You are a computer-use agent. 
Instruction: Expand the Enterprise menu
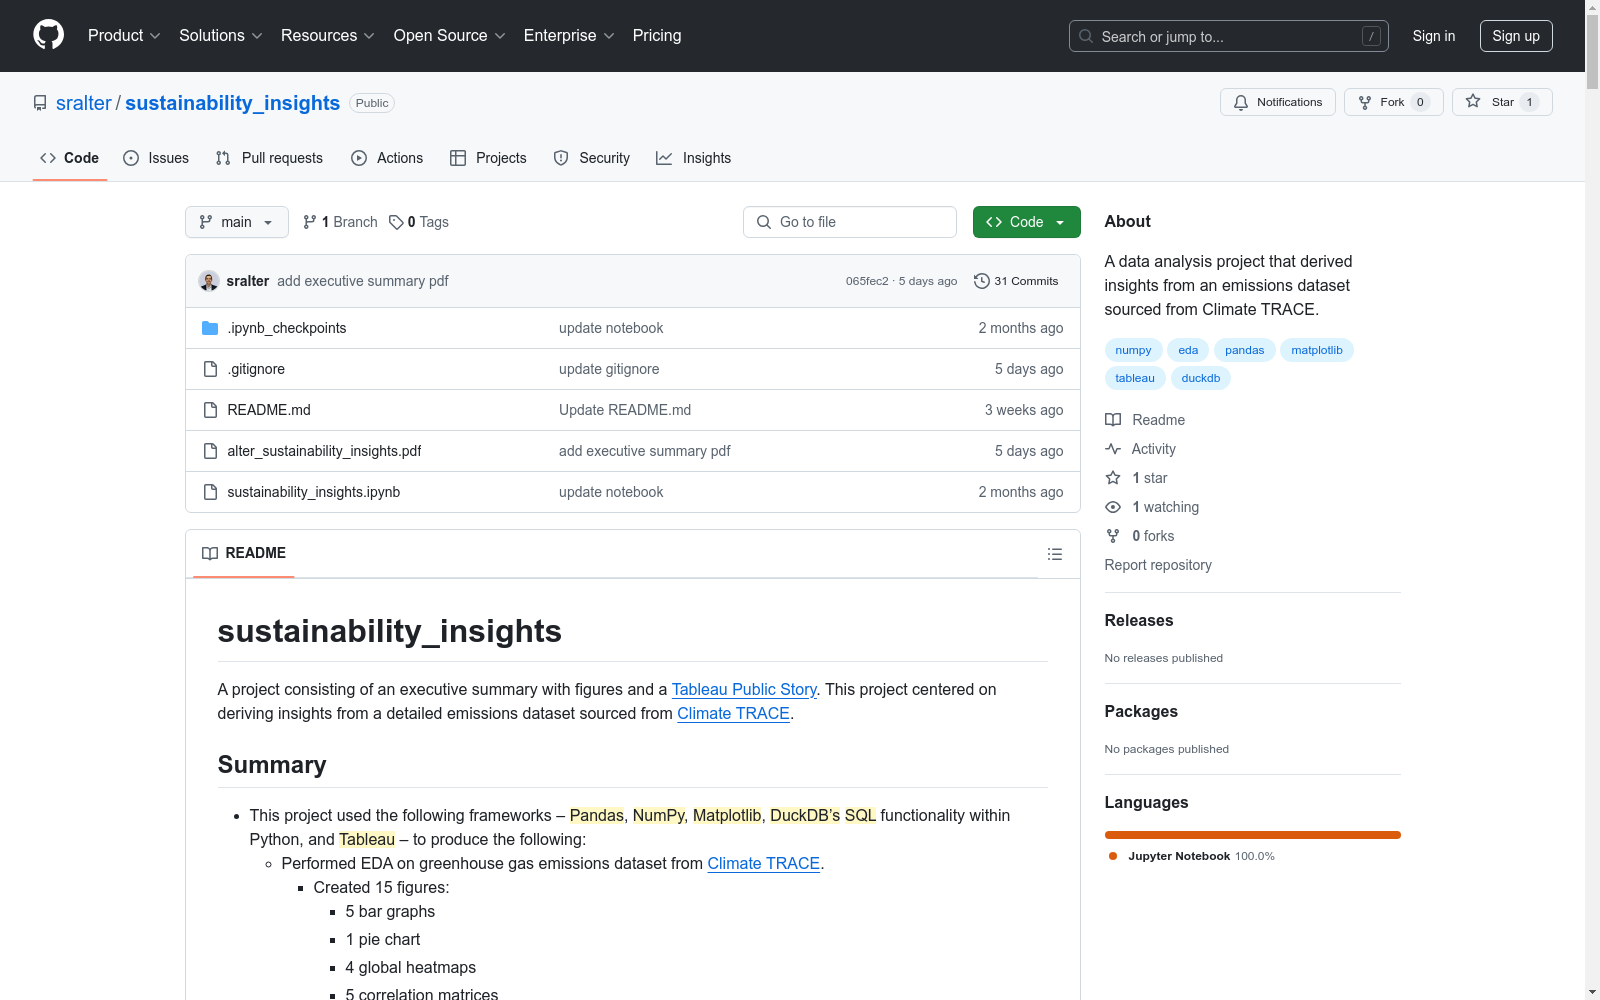click(x=569, y=35)
